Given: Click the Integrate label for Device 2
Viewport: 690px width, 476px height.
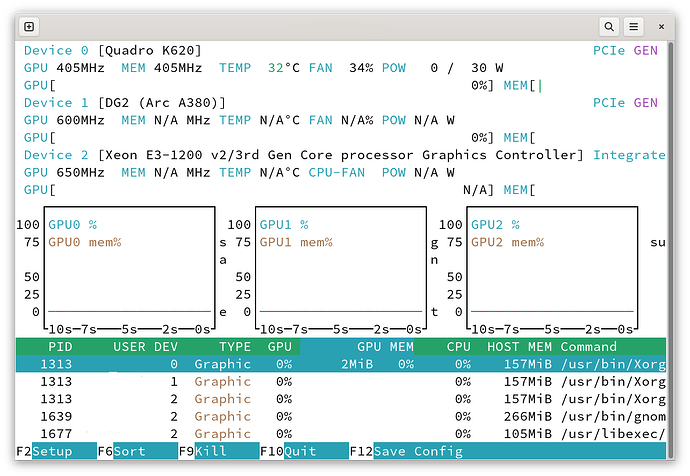Looking at the screenshot, I should tap(629, 155).
